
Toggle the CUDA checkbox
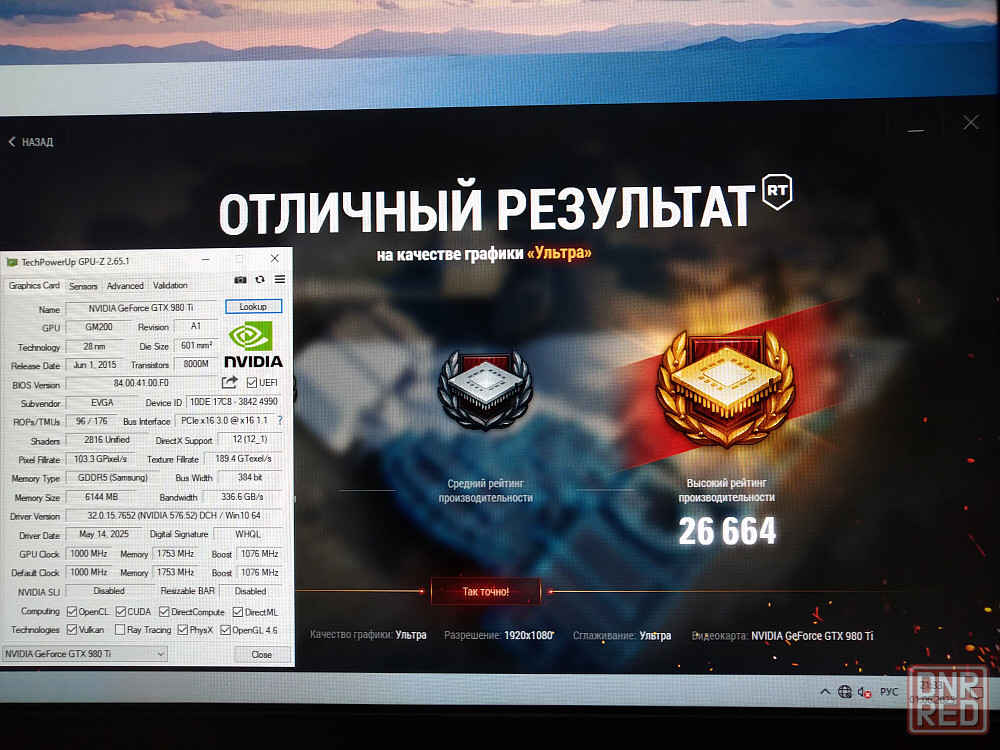tap(121, 612)
